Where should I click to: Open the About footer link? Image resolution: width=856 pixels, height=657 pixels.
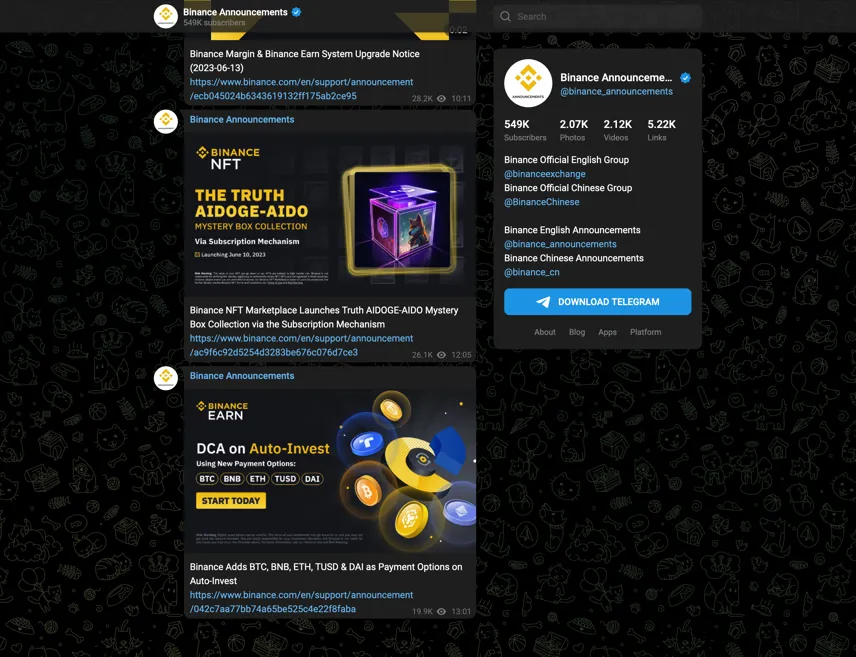(545, 332)
